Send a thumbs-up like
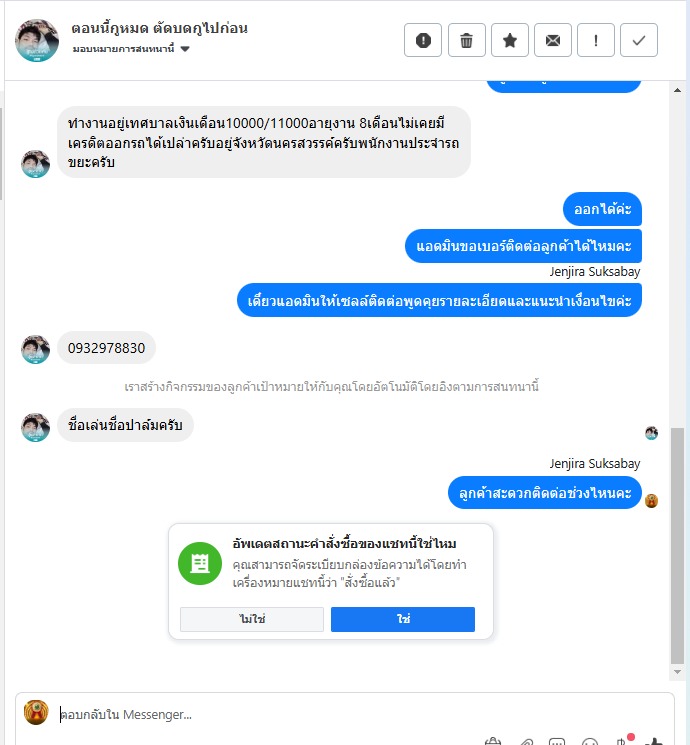 point(654,741)
